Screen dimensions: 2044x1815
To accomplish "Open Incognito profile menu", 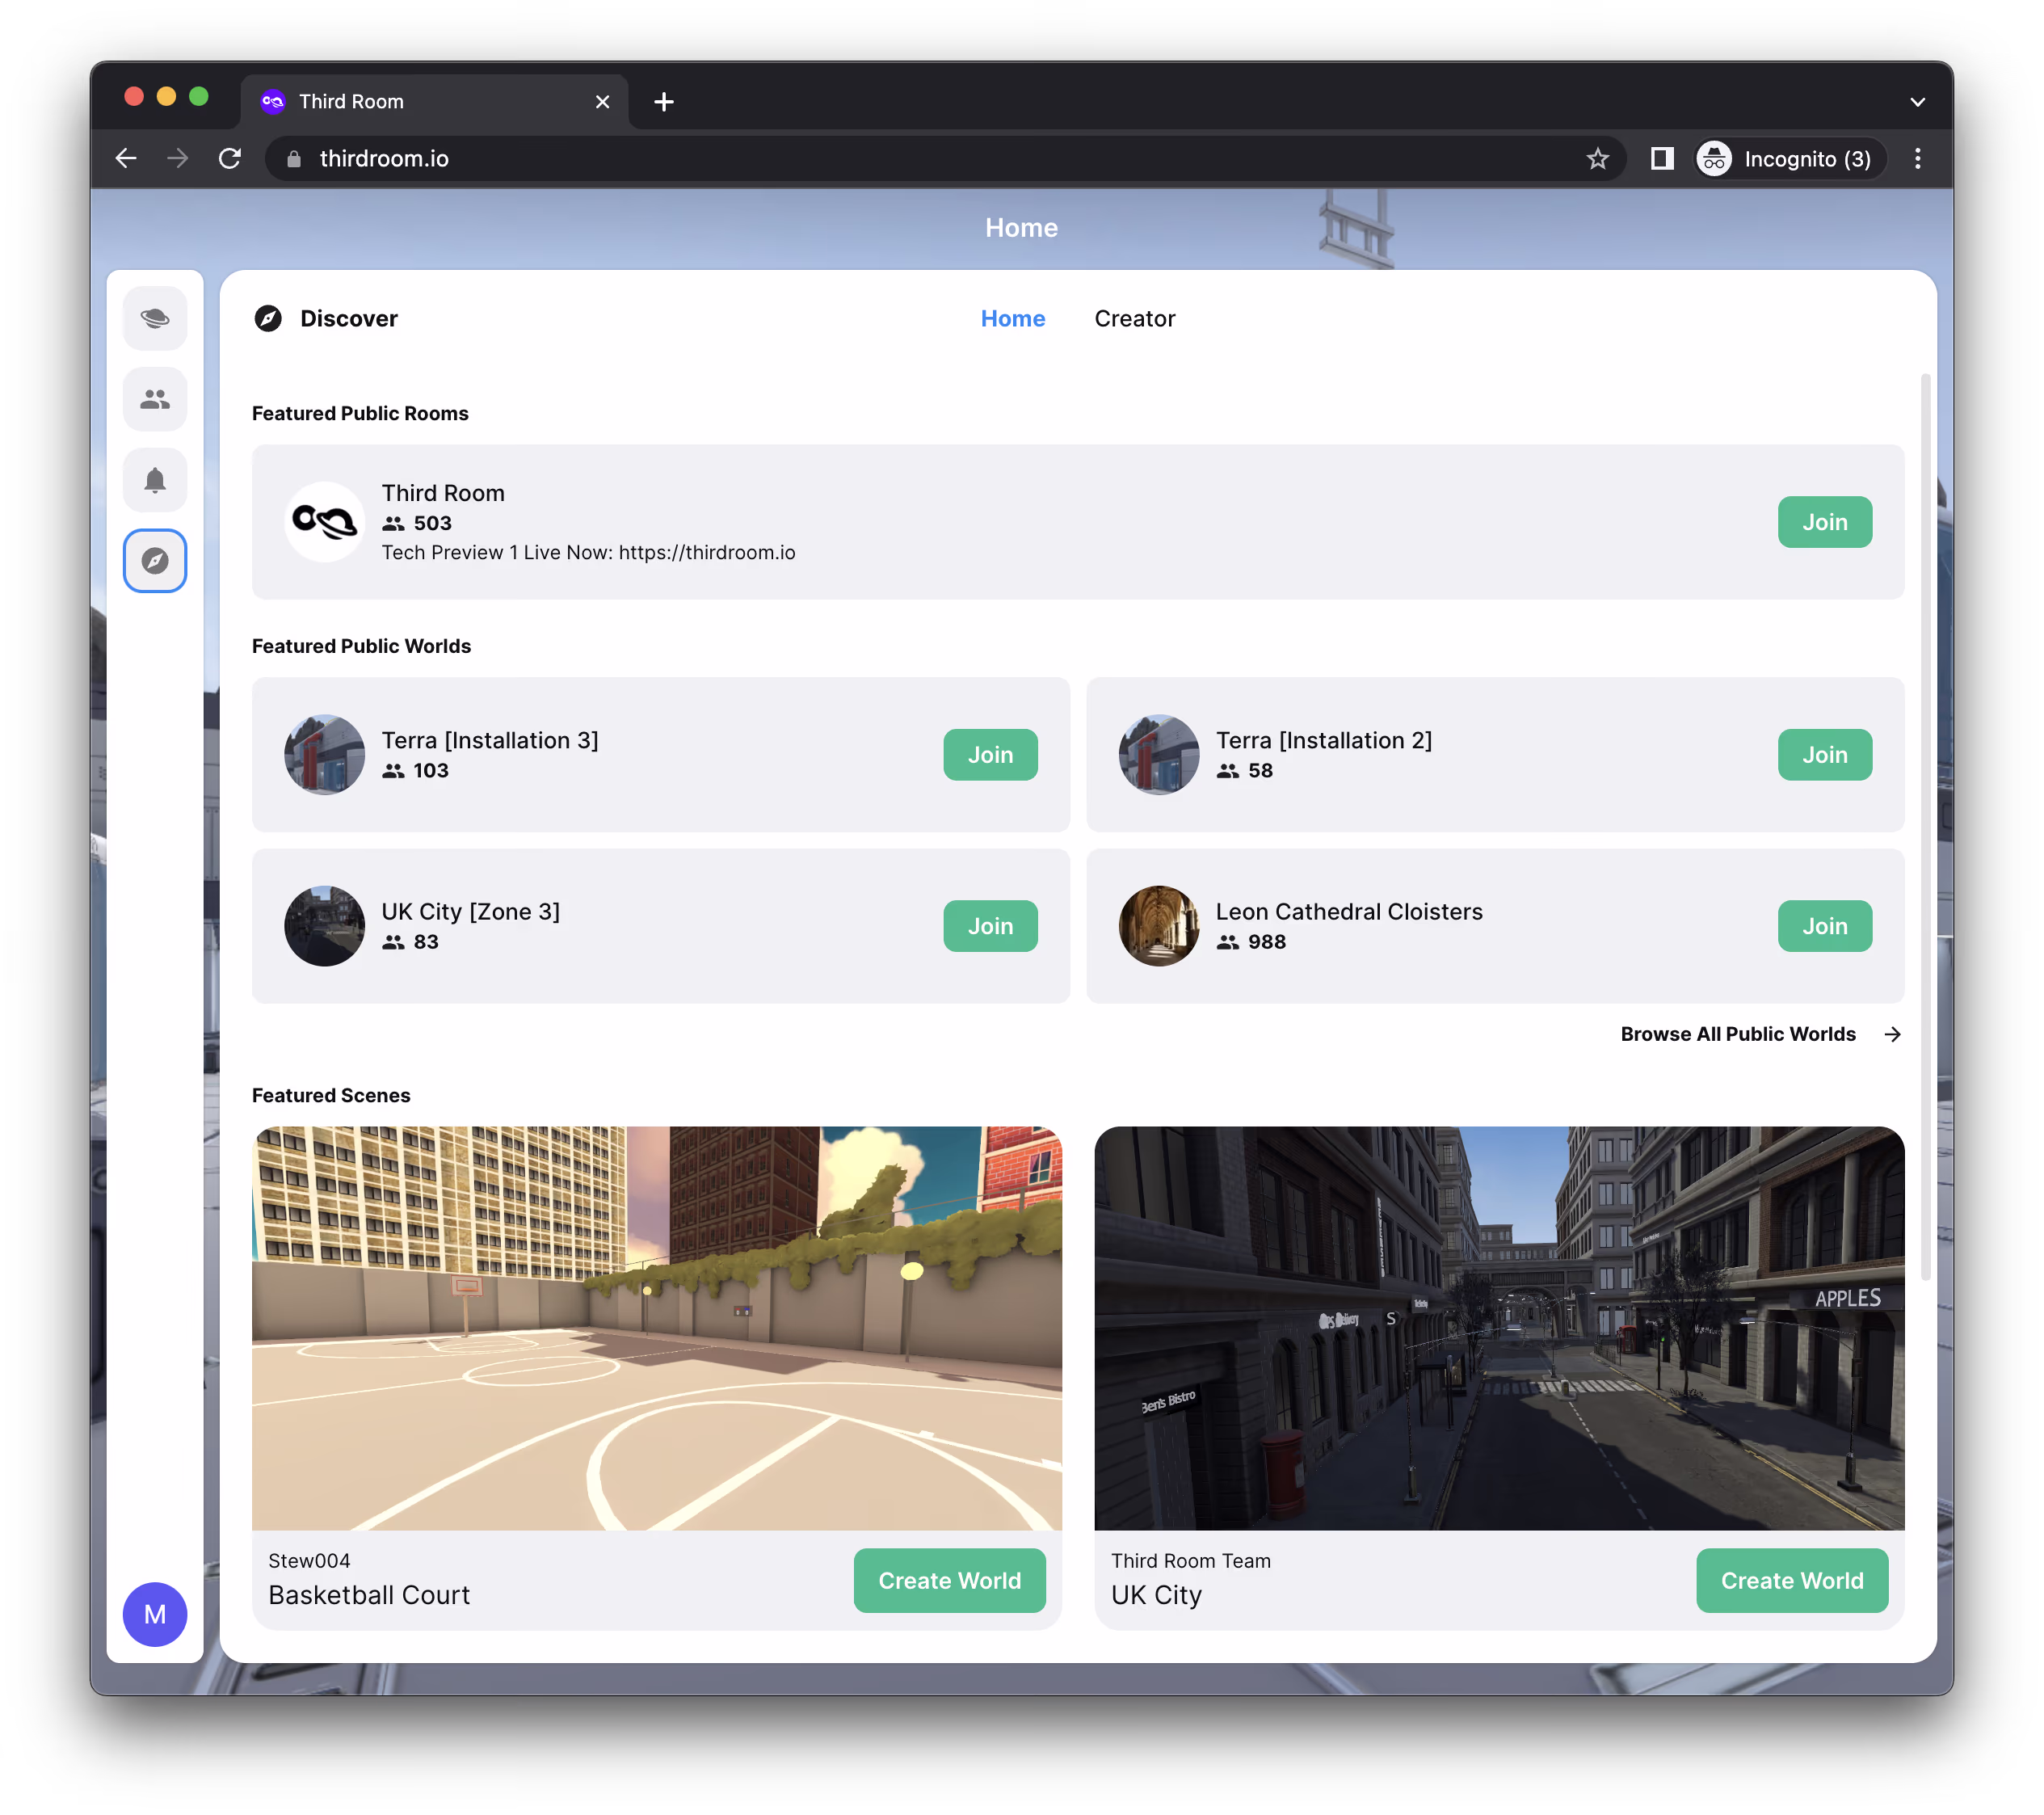I will (1789, 159).
